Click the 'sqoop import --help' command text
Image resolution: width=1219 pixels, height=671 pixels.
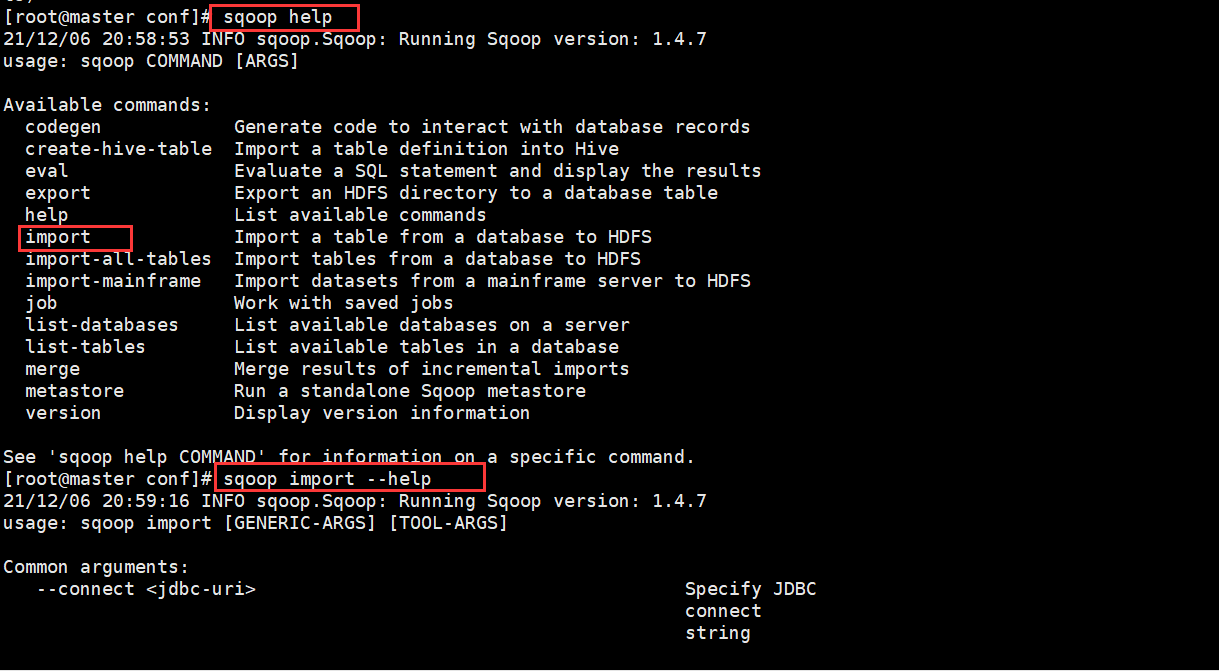pyautogui.click(x=327, y=479)
